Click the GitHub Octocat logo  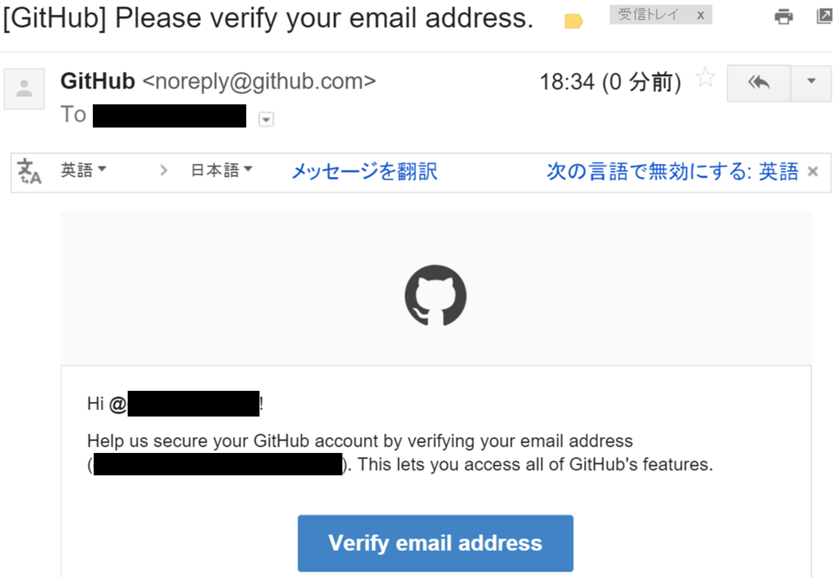coord(436,296)
